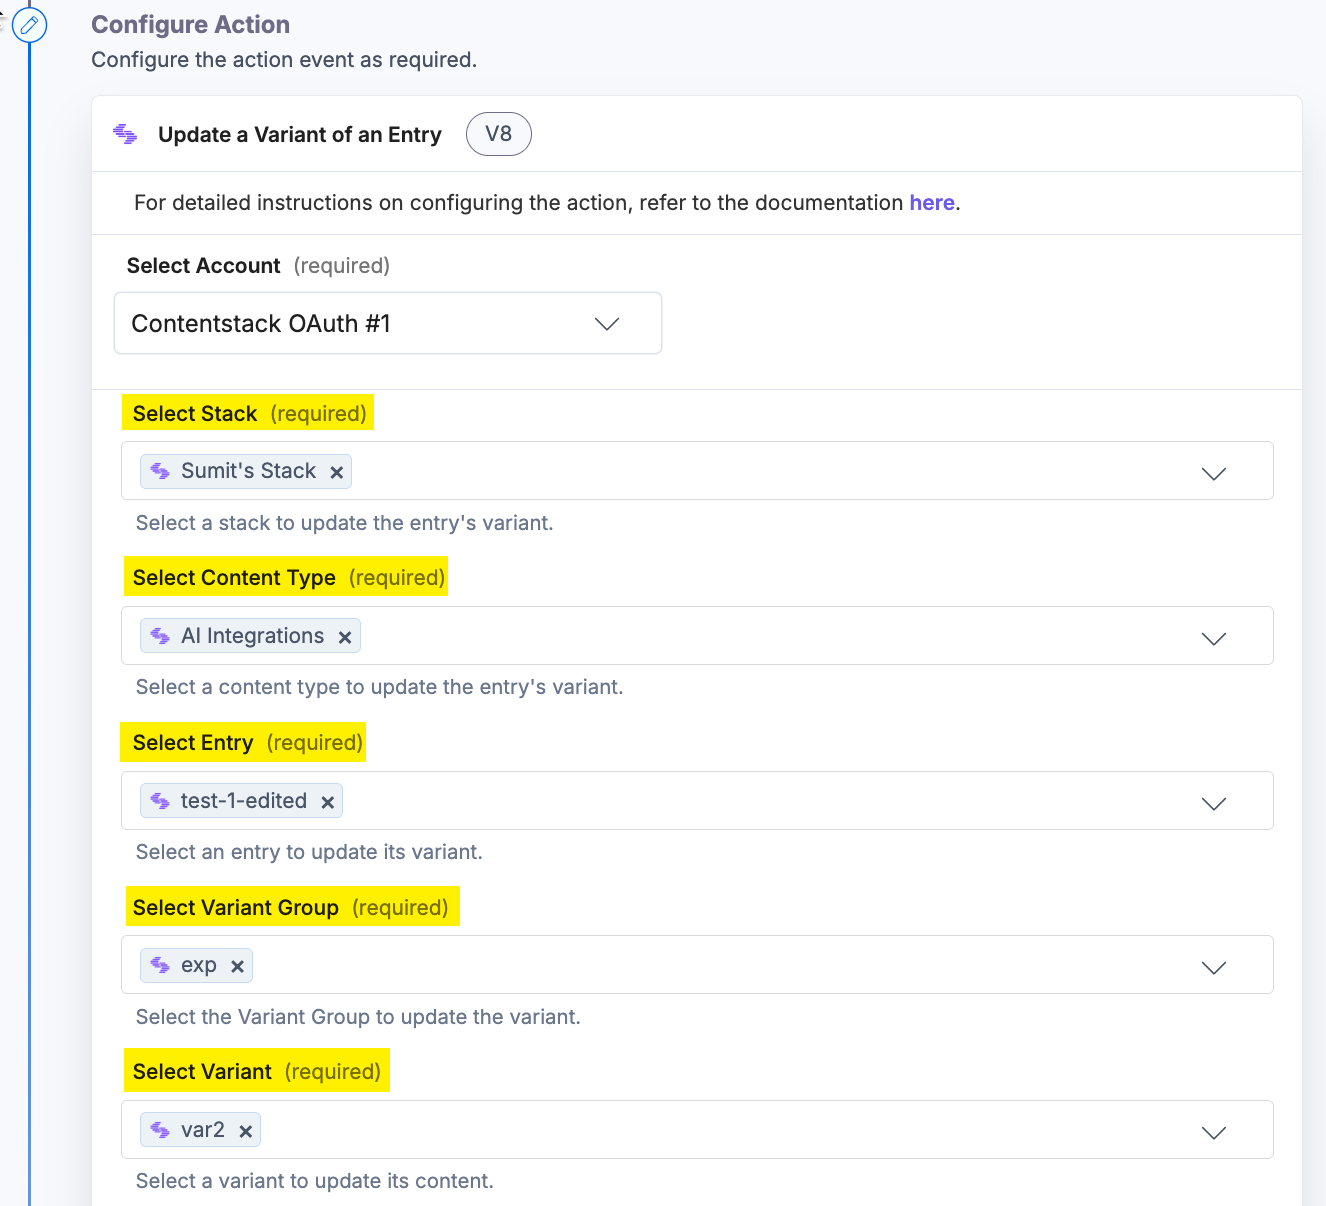Click the Select Account label

click(204, 266)
